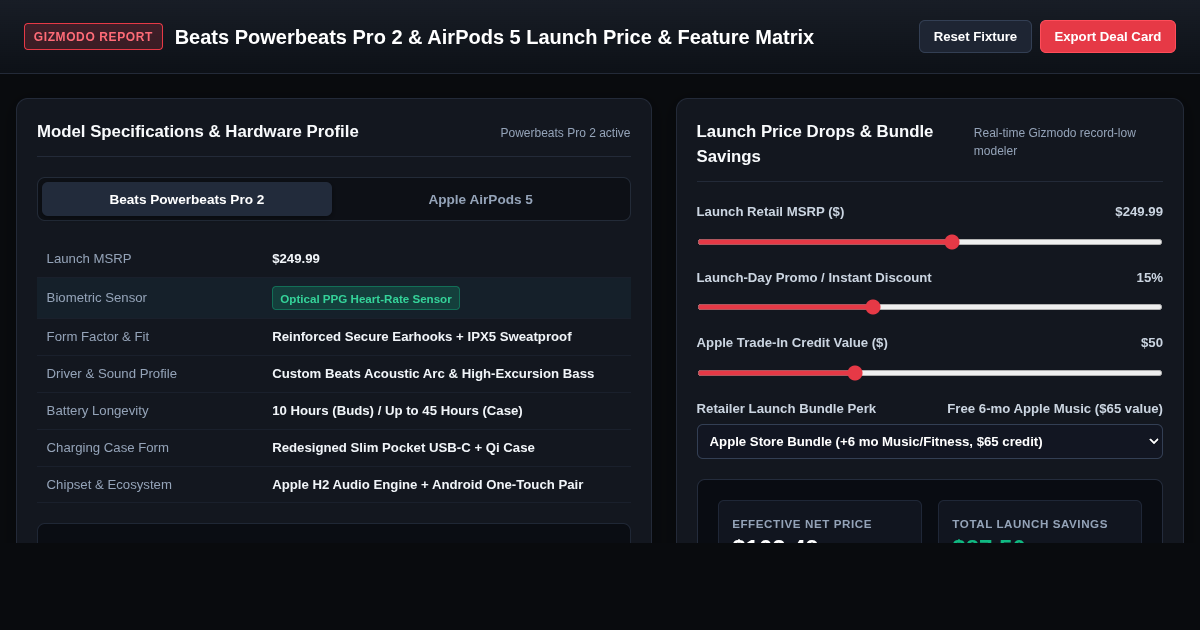Click the Chipset & Ecosystem label
Image resolution: width=1200 pixels, height=630 pixels.
point(109,485)
